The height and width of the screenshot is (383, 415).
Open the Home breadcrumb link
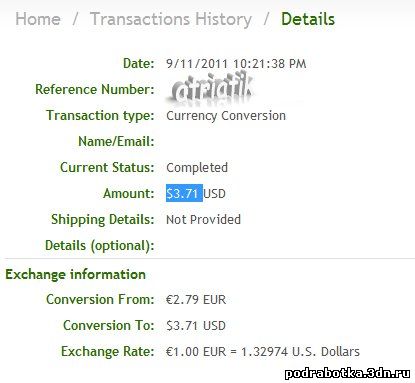click(x=38, y=19)
